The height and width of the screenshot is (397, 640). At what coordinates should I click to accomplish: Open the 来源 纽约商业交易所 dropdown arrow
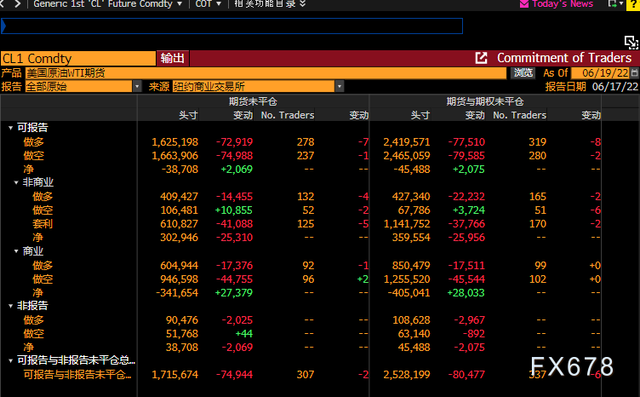click(339, 86)
